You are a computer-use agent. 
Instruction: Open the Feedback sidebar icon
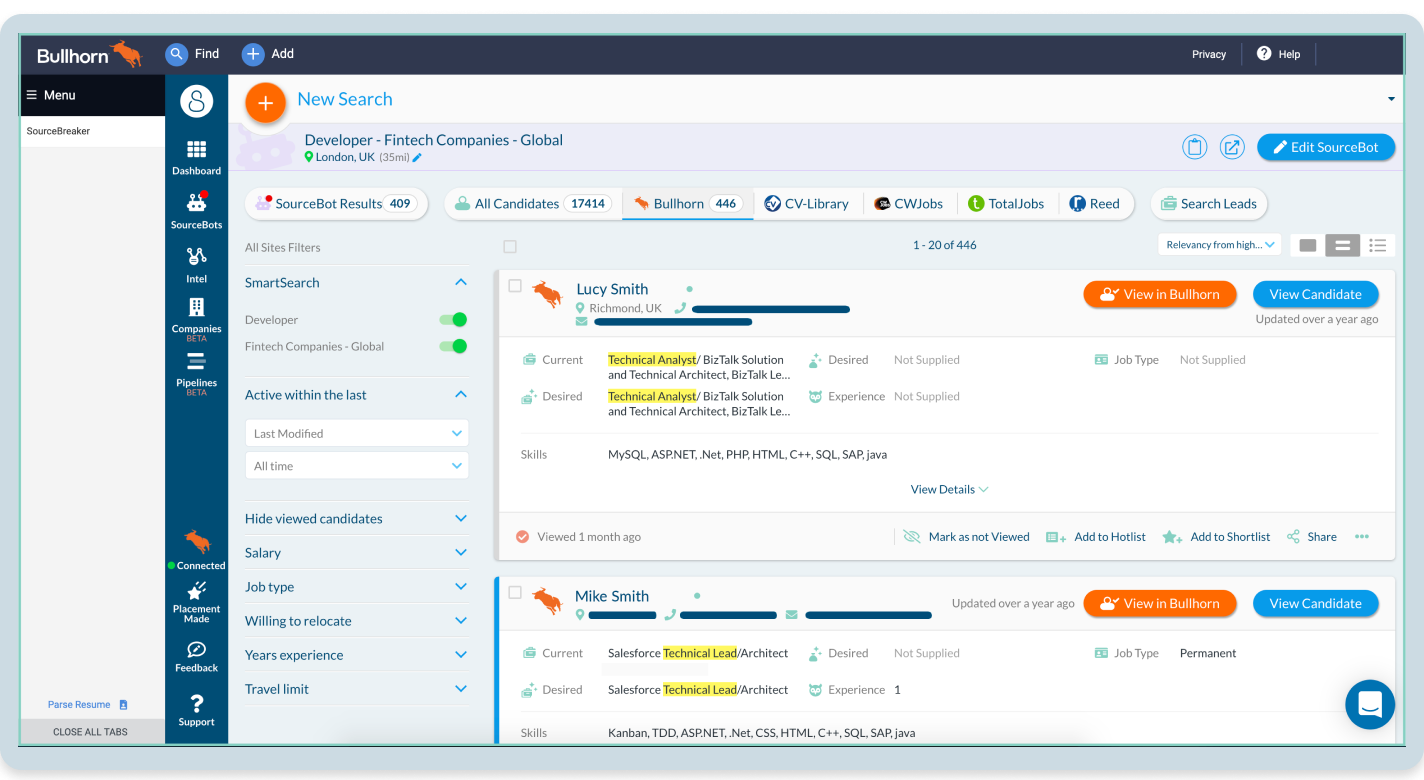point(196,656)
